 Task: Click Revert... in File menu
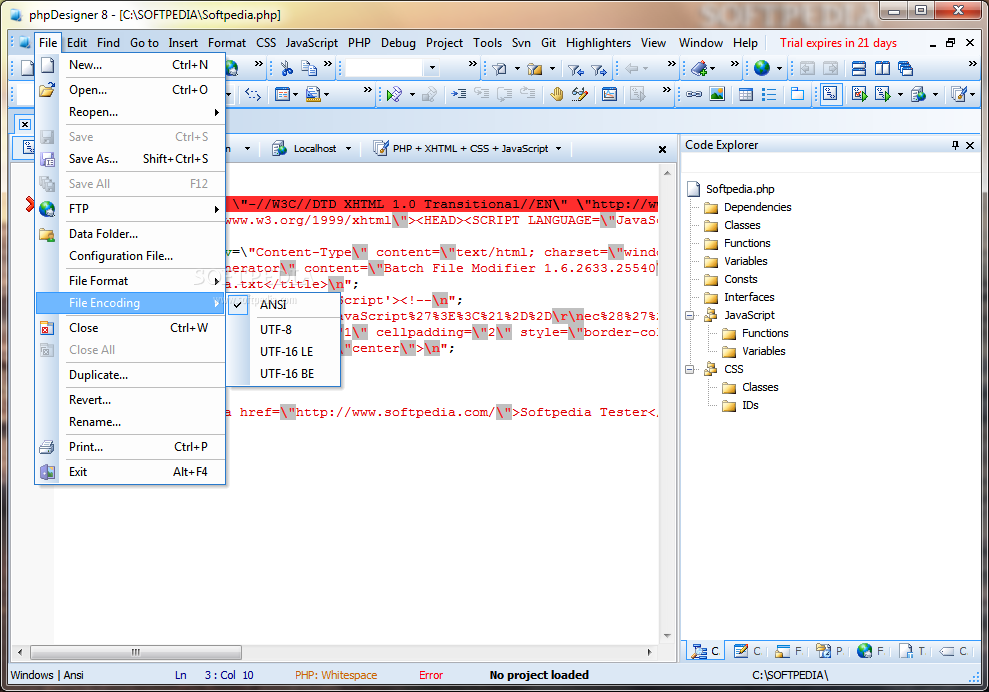click(130, 400)
